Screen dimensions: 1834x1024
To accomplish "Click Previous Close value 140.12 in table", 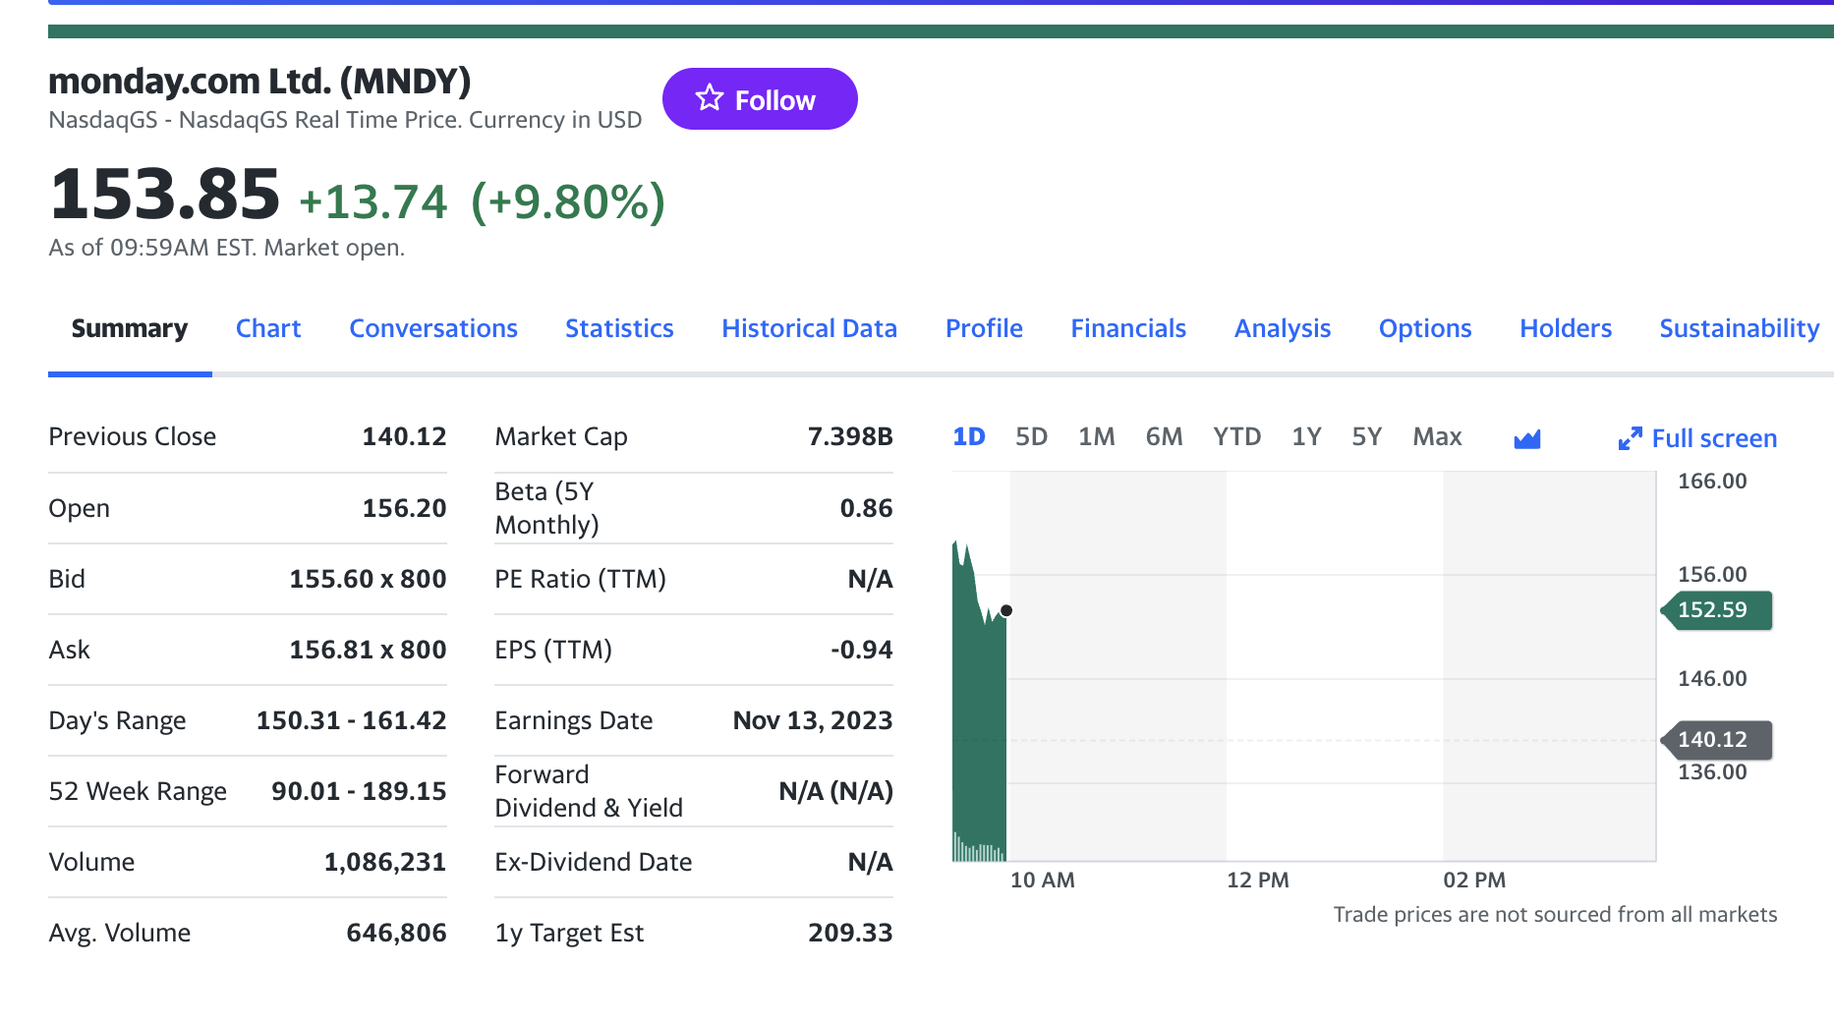I will pyautogui.click(x=404, y=436).
